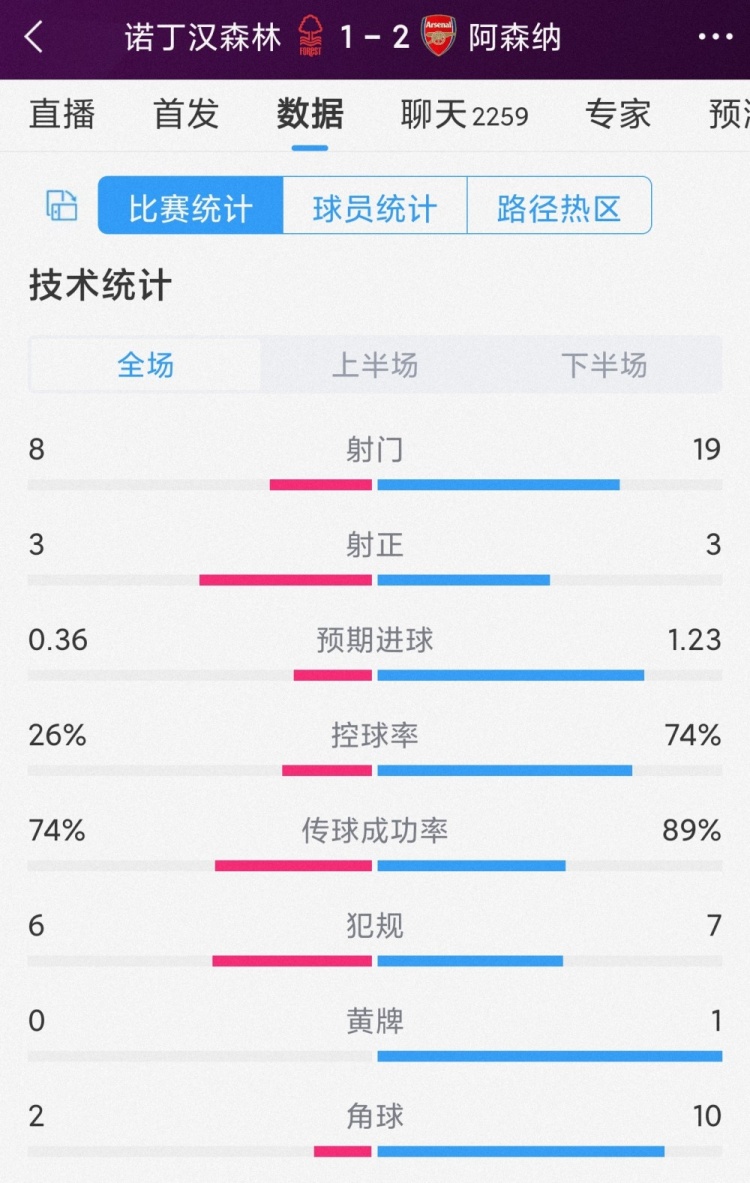Filter stats to 下半场 second half
The height and width of the screenshot is (1183, 750).
pos(604,365)
